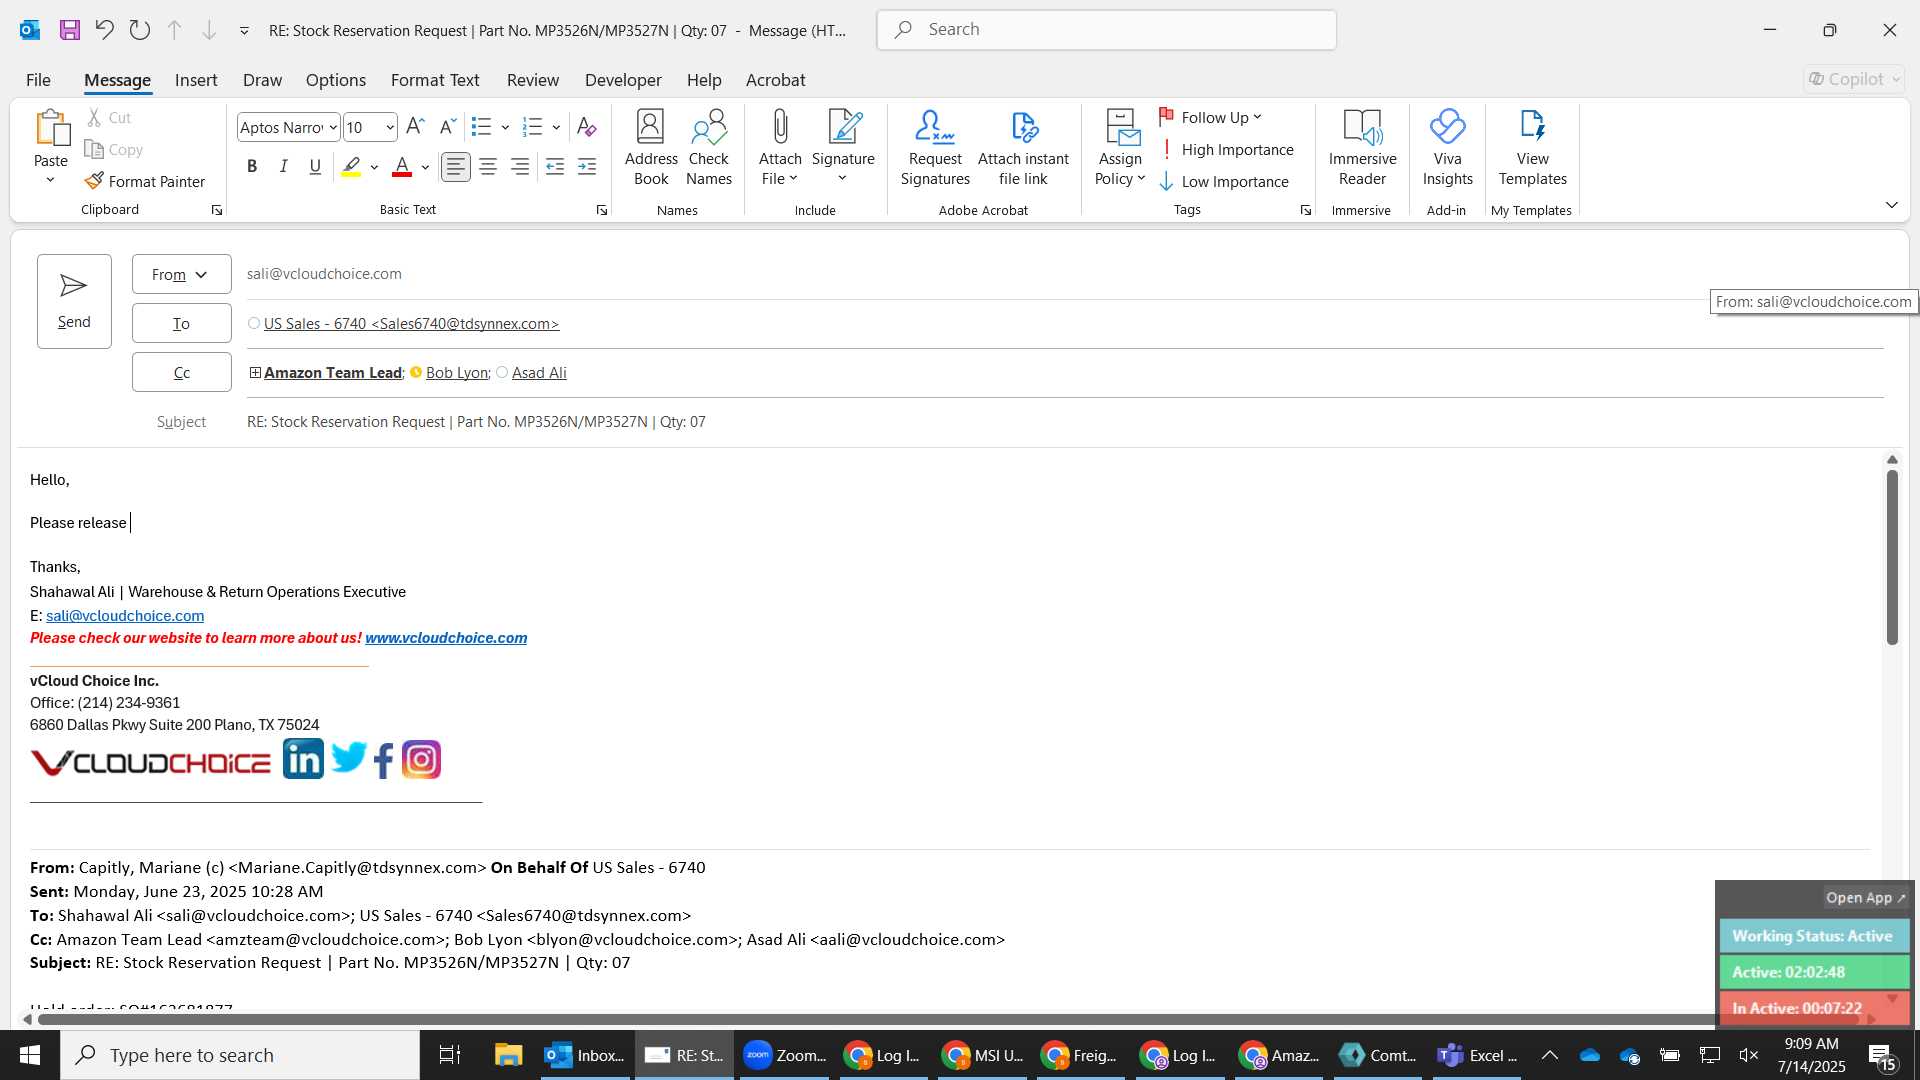Screen dimensions: 1920x1080
Task: Collapse the ribbon with chevron
Action: click(1891, 205)
